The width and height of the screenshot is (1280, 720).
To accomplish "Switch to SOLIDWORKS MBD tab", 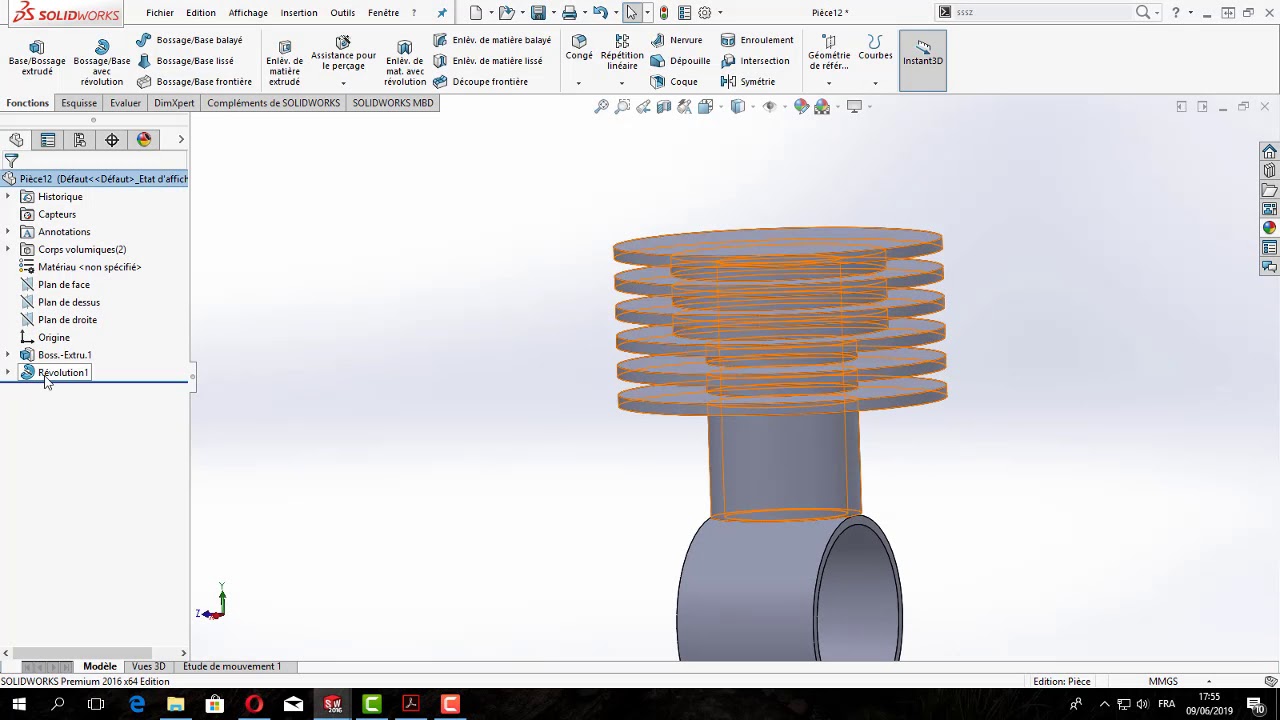I will [x=393, y=103].
